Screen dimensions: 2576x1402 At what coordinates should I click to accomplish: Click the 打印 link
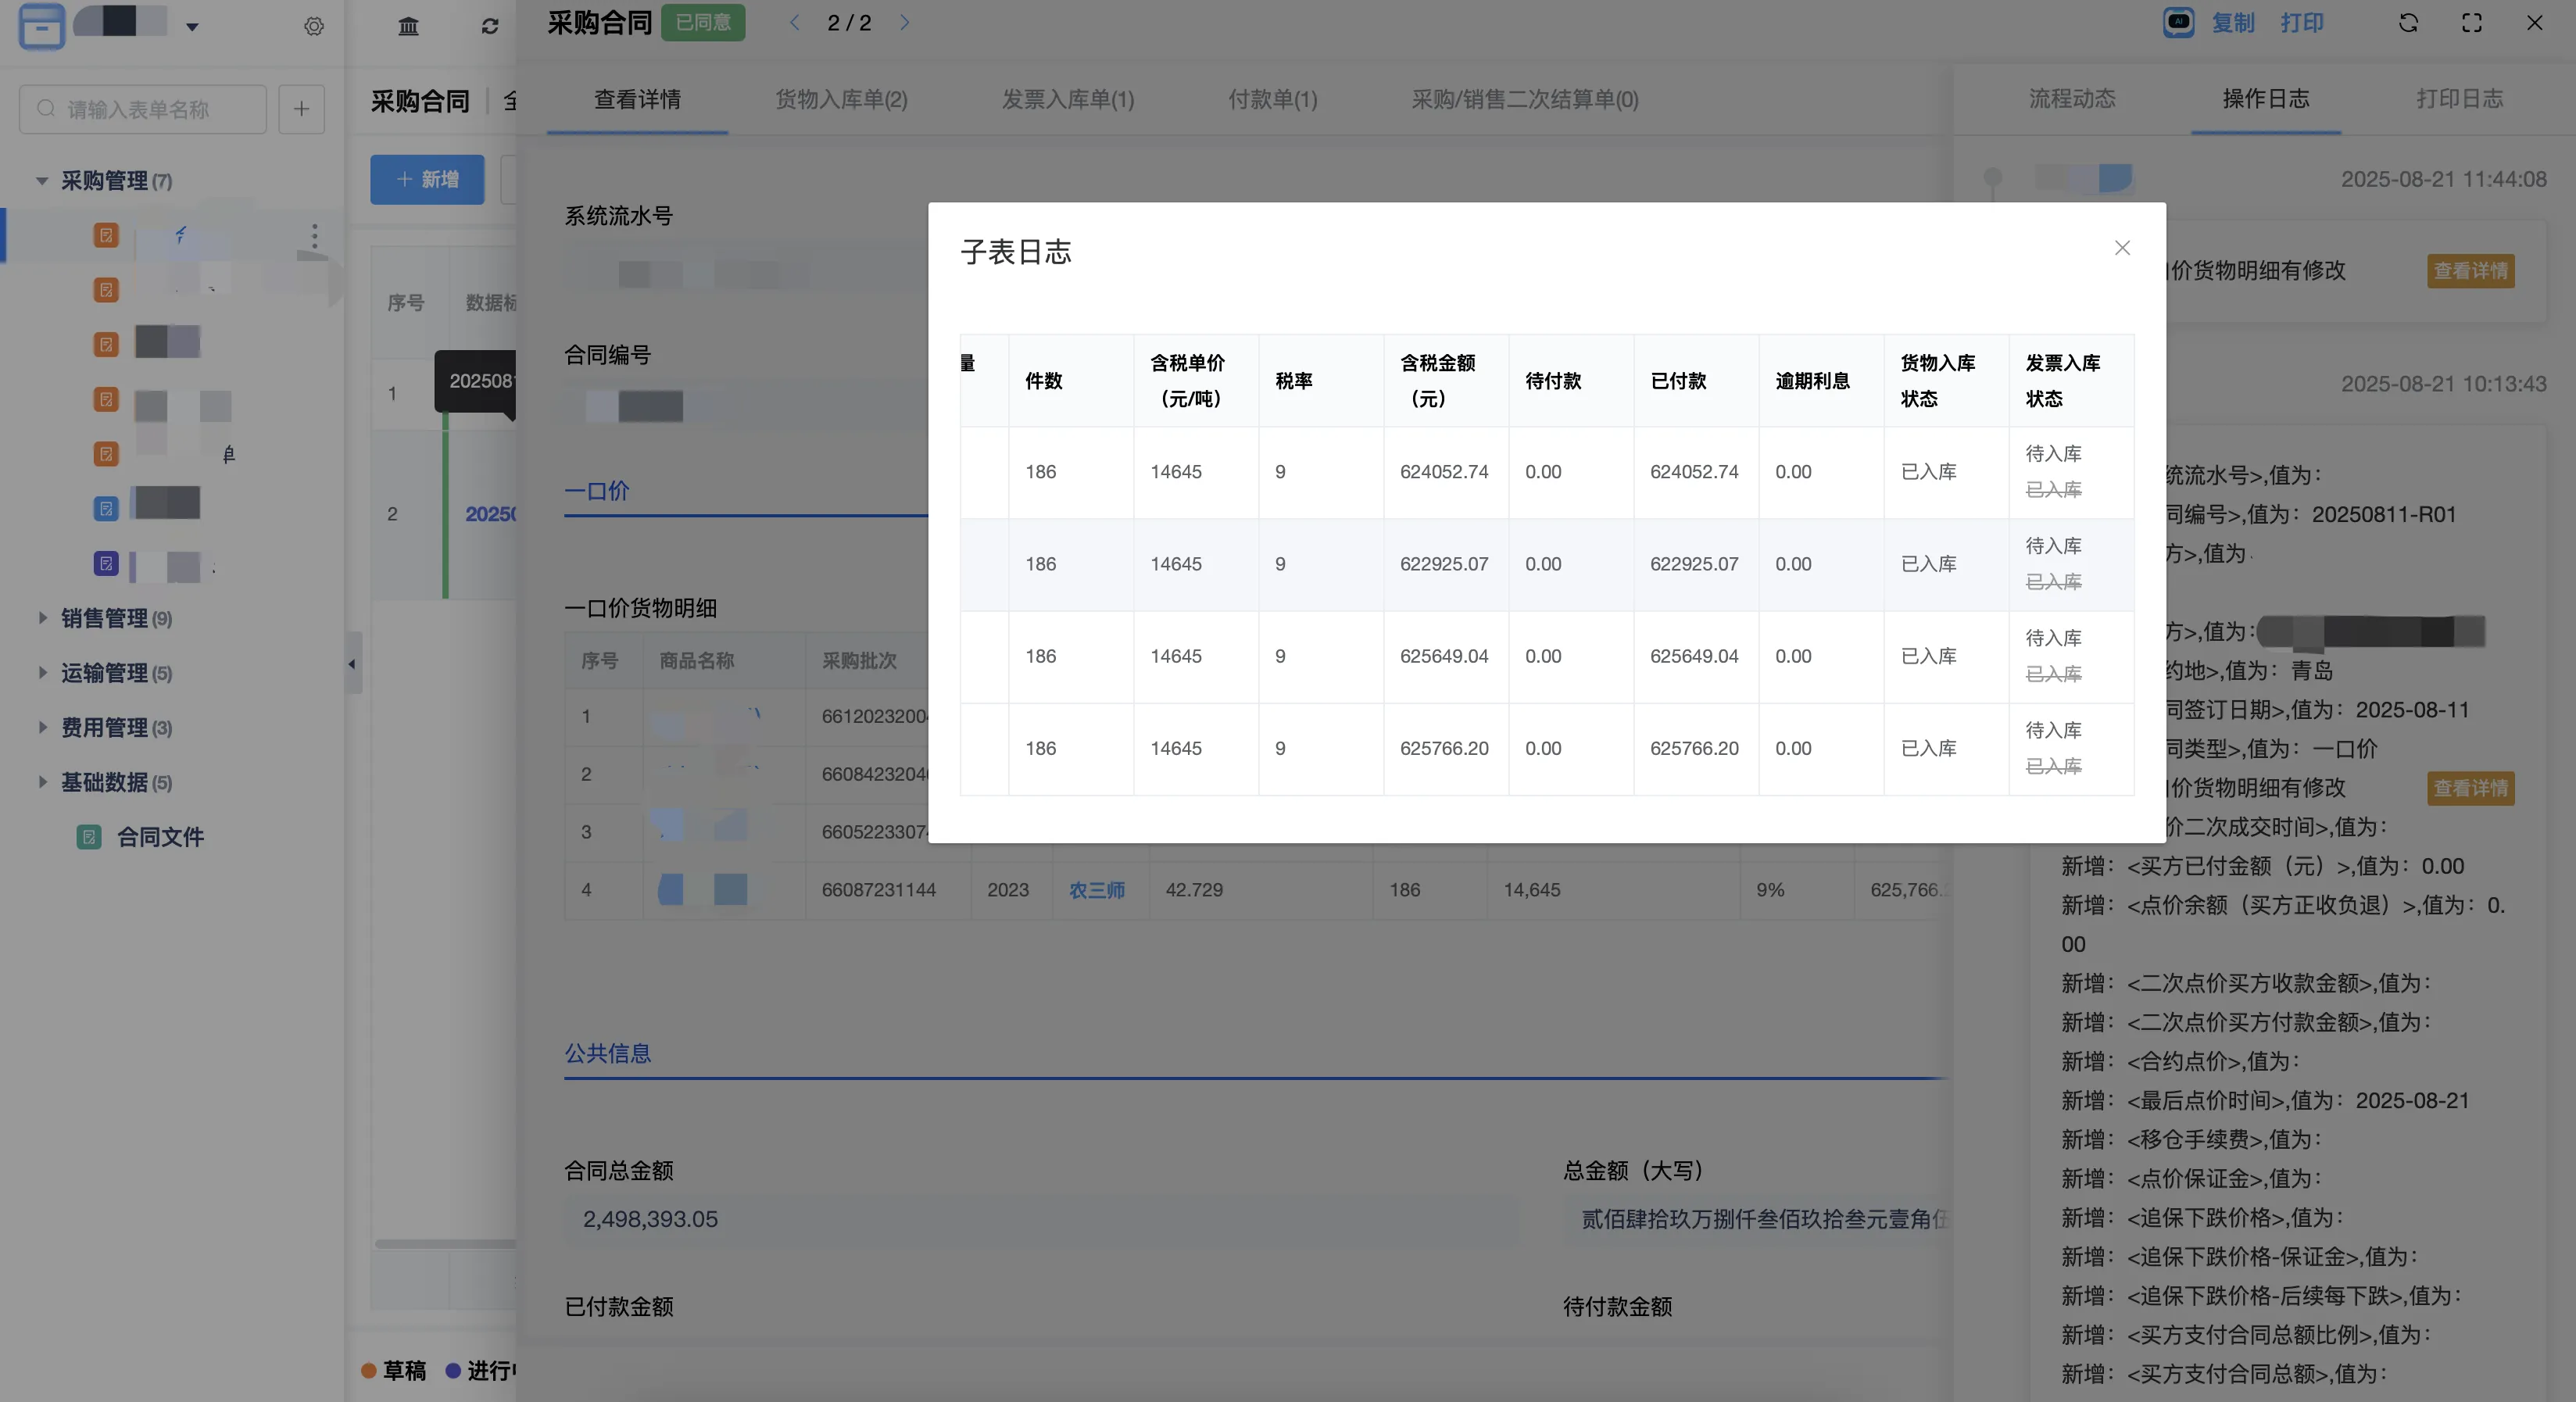click(2301, 23)
